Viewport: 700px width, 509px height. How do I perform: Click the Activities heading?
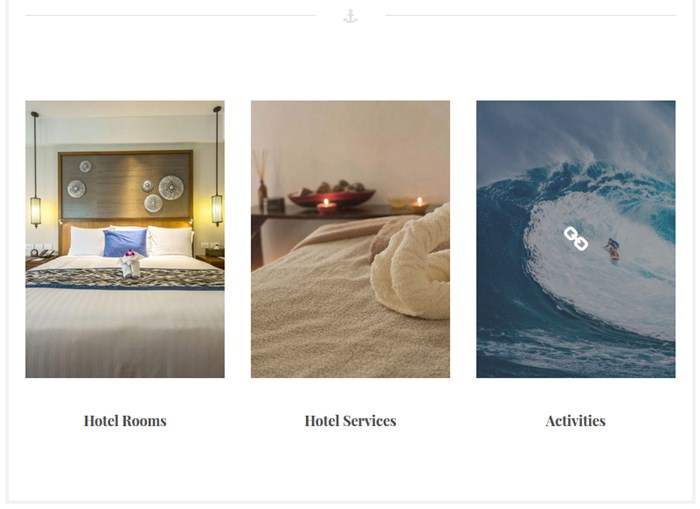[575, 421]
